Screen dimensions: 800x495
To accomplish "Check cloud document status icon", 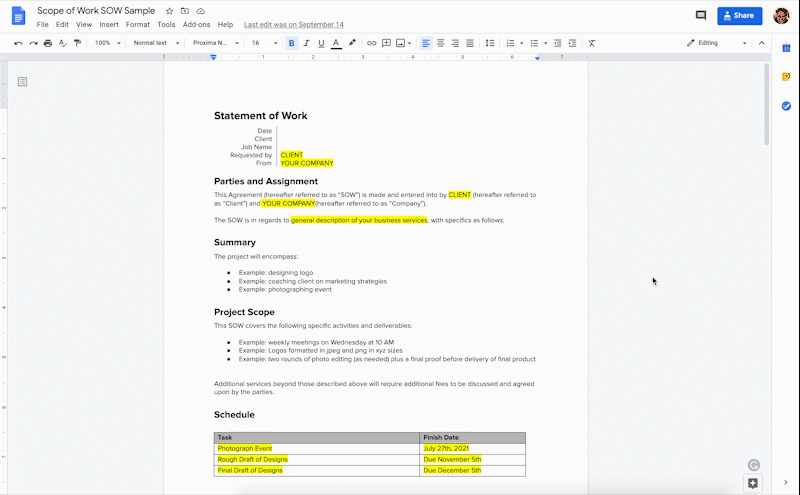I will tap(201, 11).
